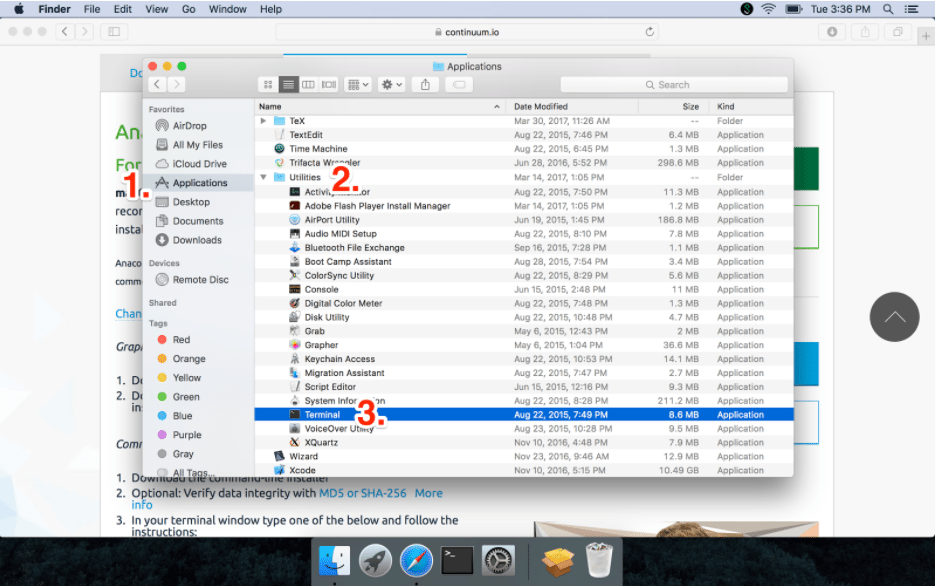
Task: Go back in the Finder window
Action: [157, 84]
